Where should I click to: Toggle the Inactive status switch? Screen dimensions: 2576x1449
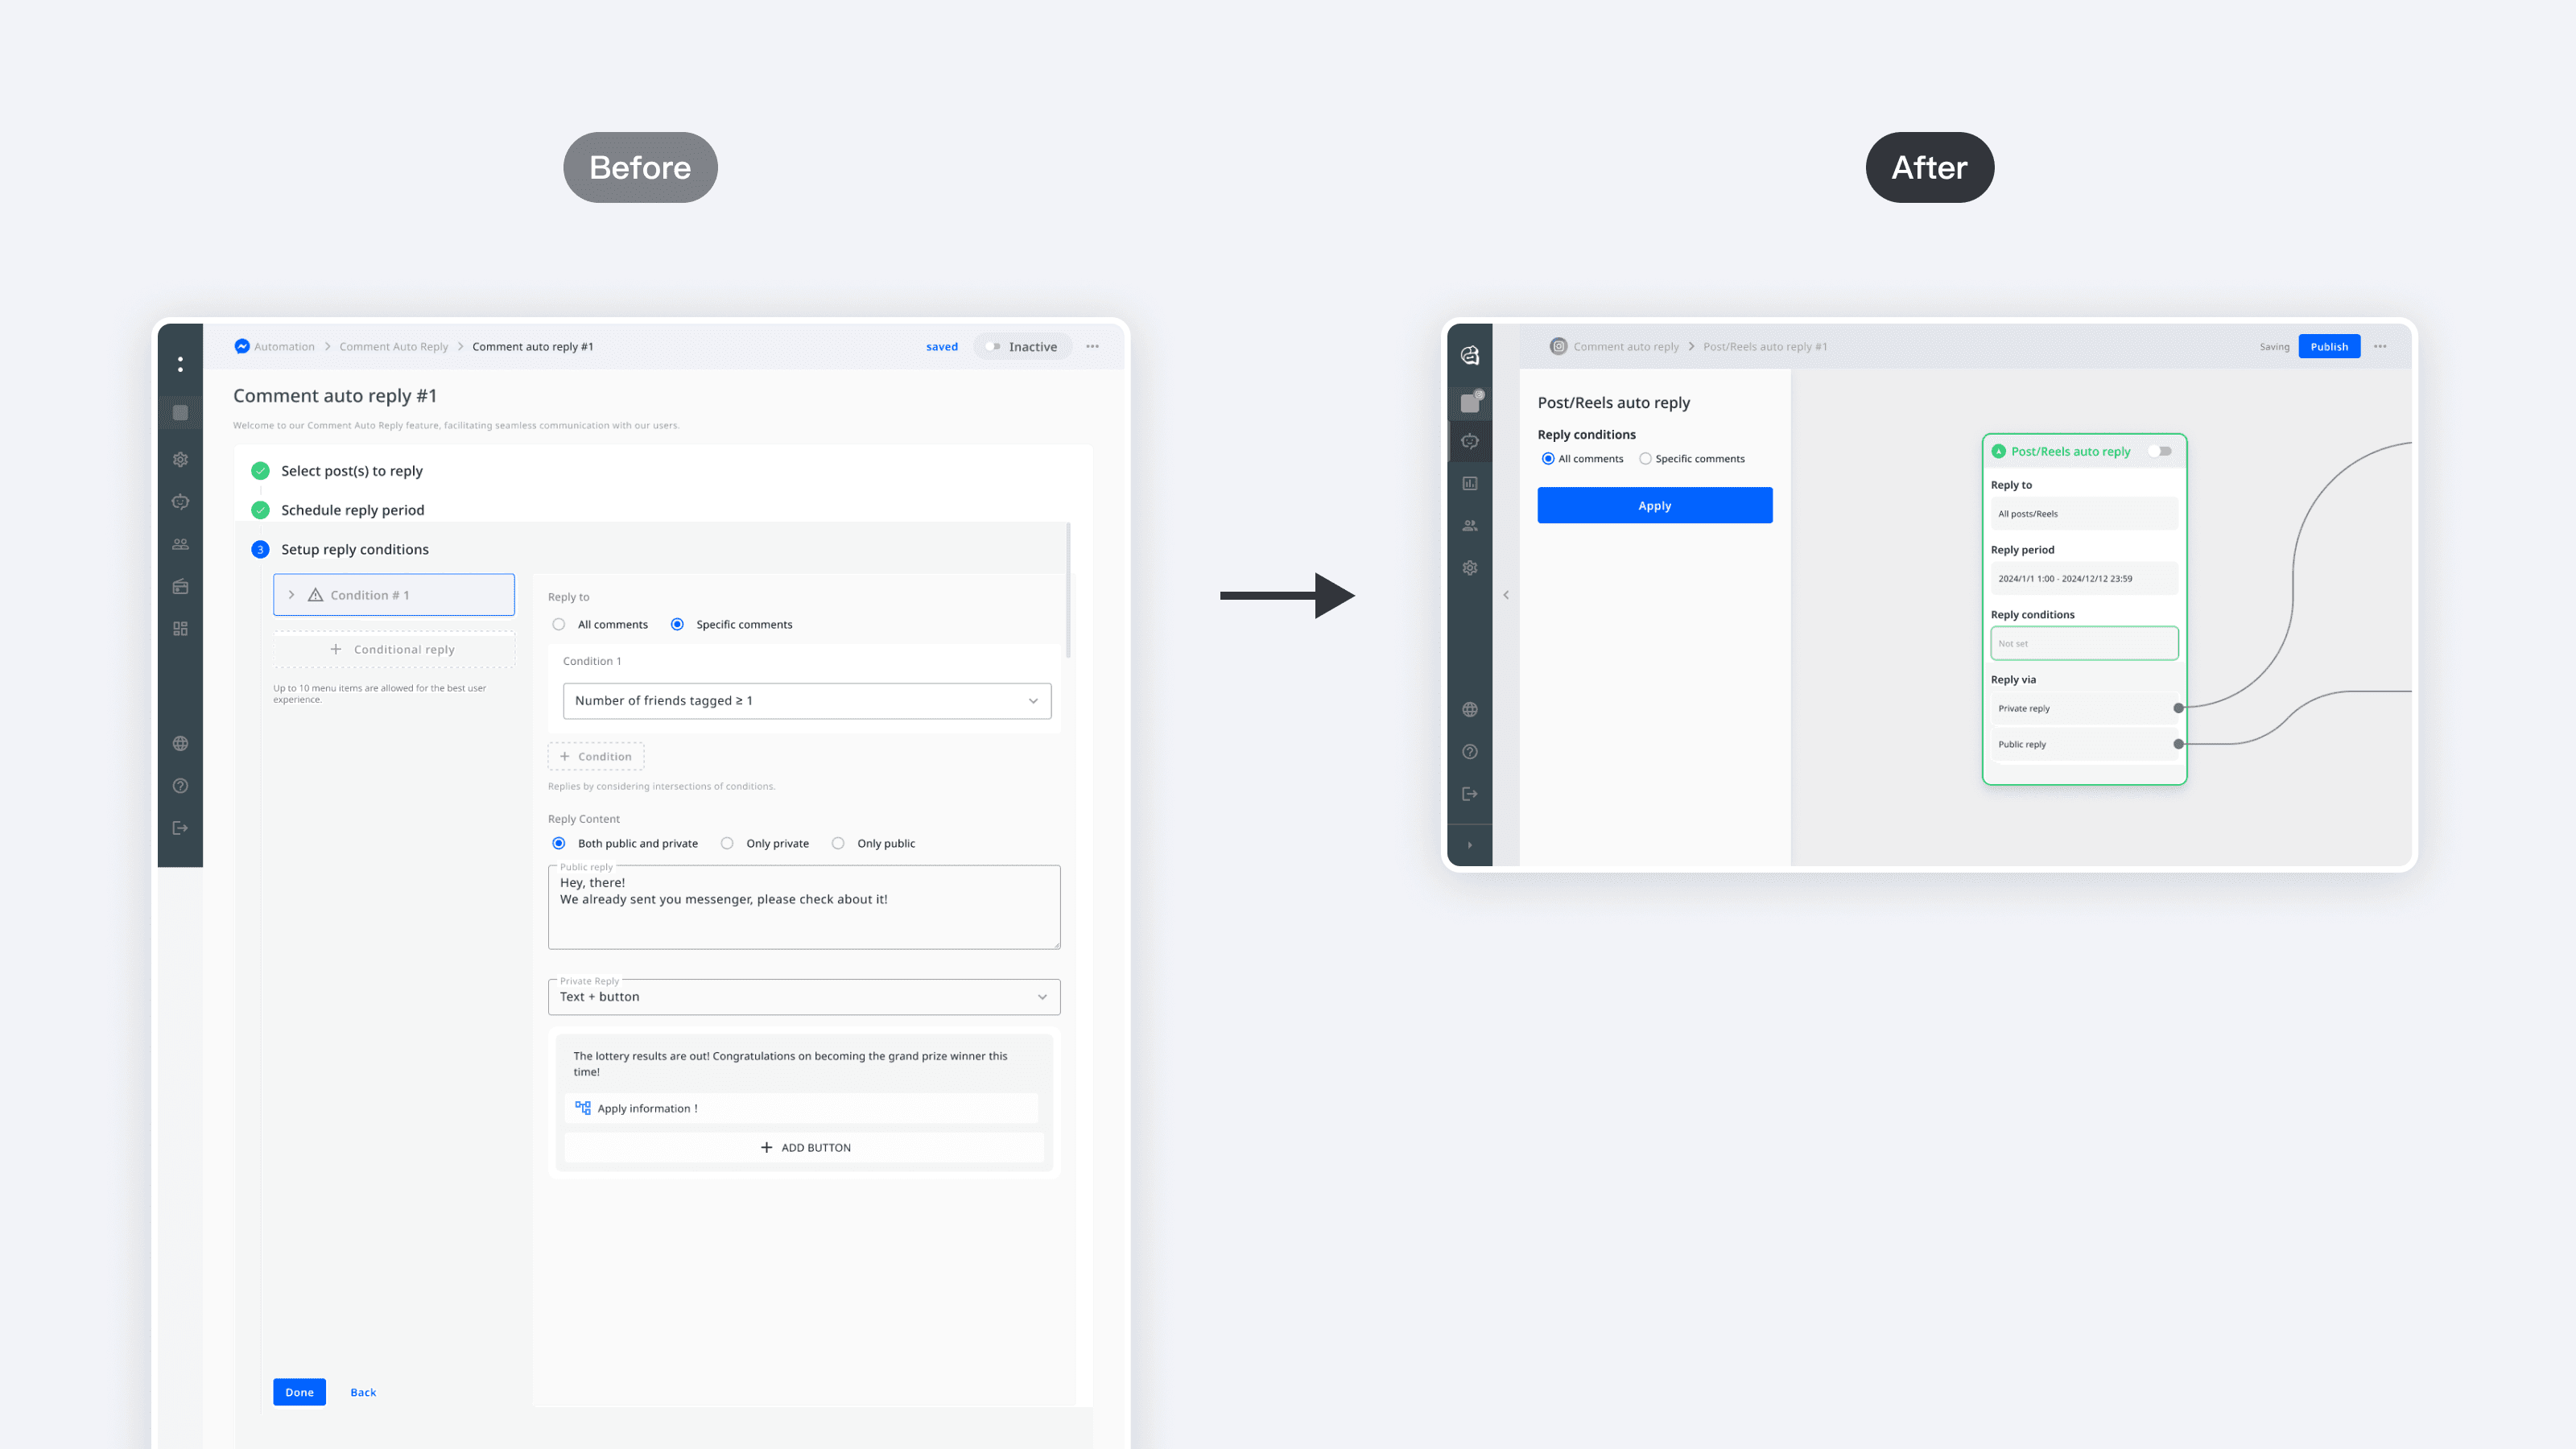click(992, 347)
